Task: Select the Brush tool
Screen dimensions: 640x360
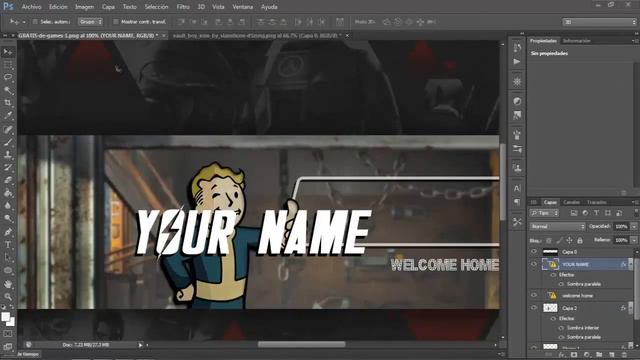Action: coord(8,142)
